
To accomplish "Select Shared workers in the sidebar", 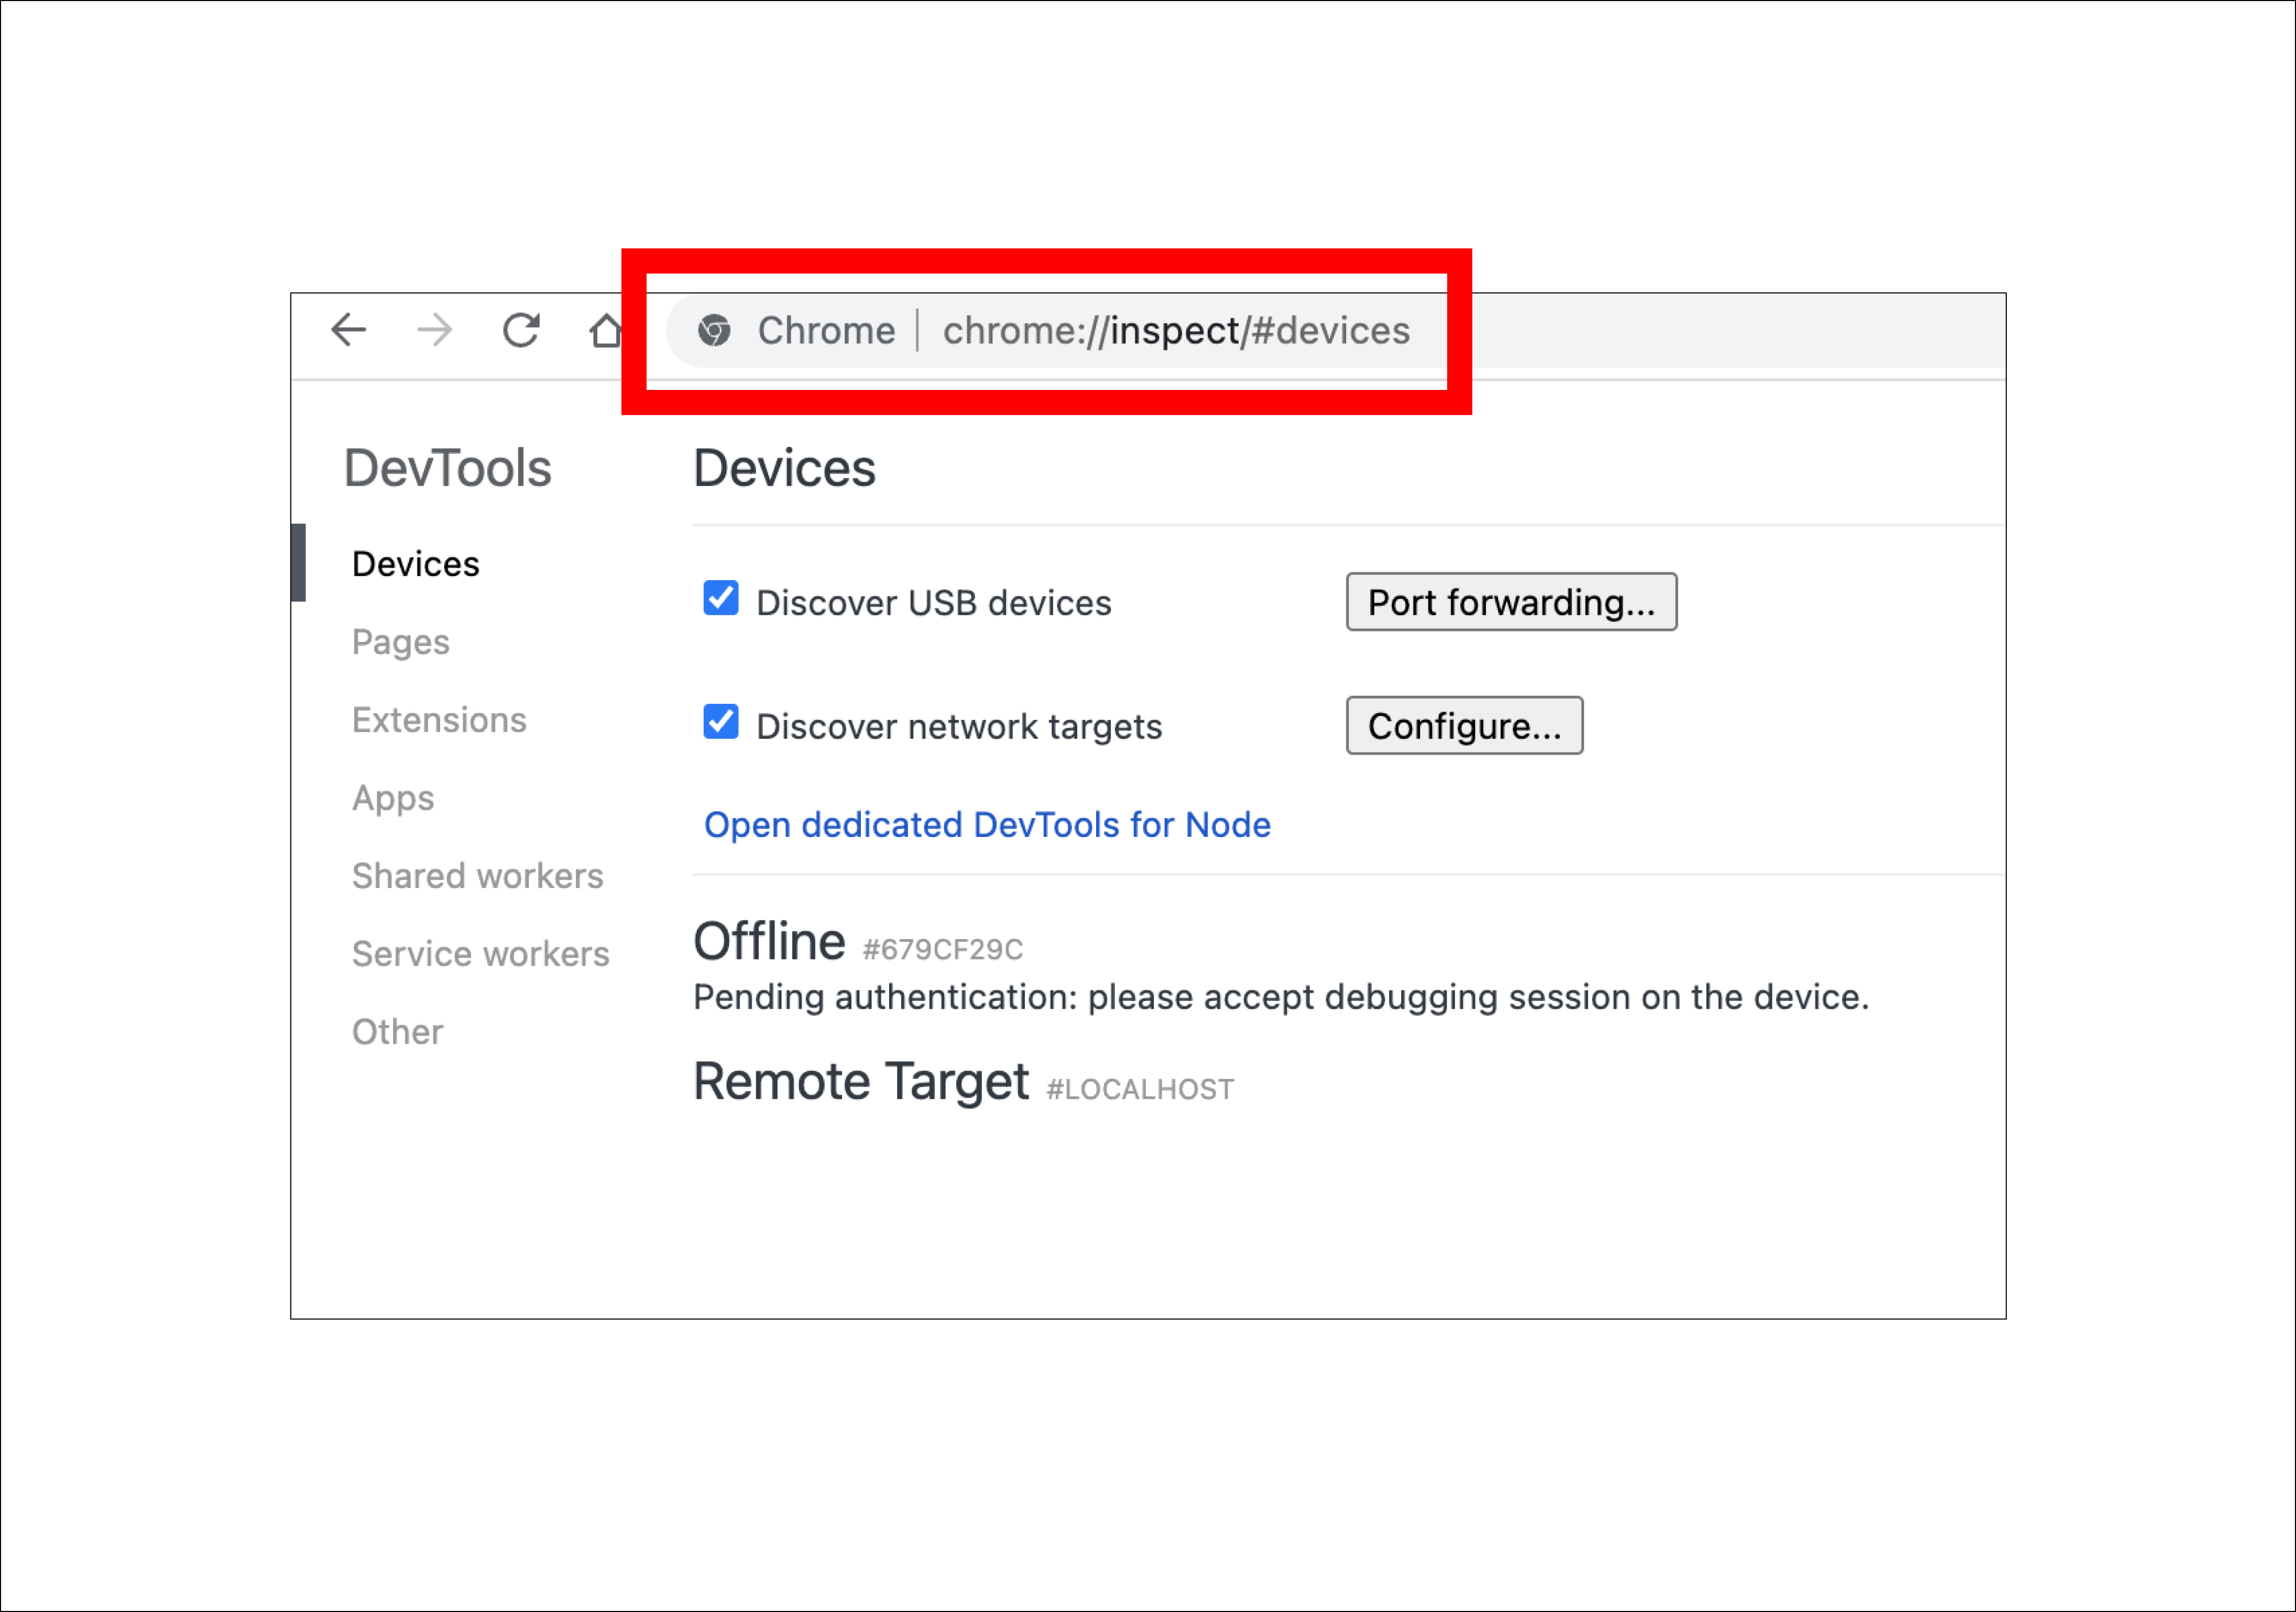I will 477,876.
